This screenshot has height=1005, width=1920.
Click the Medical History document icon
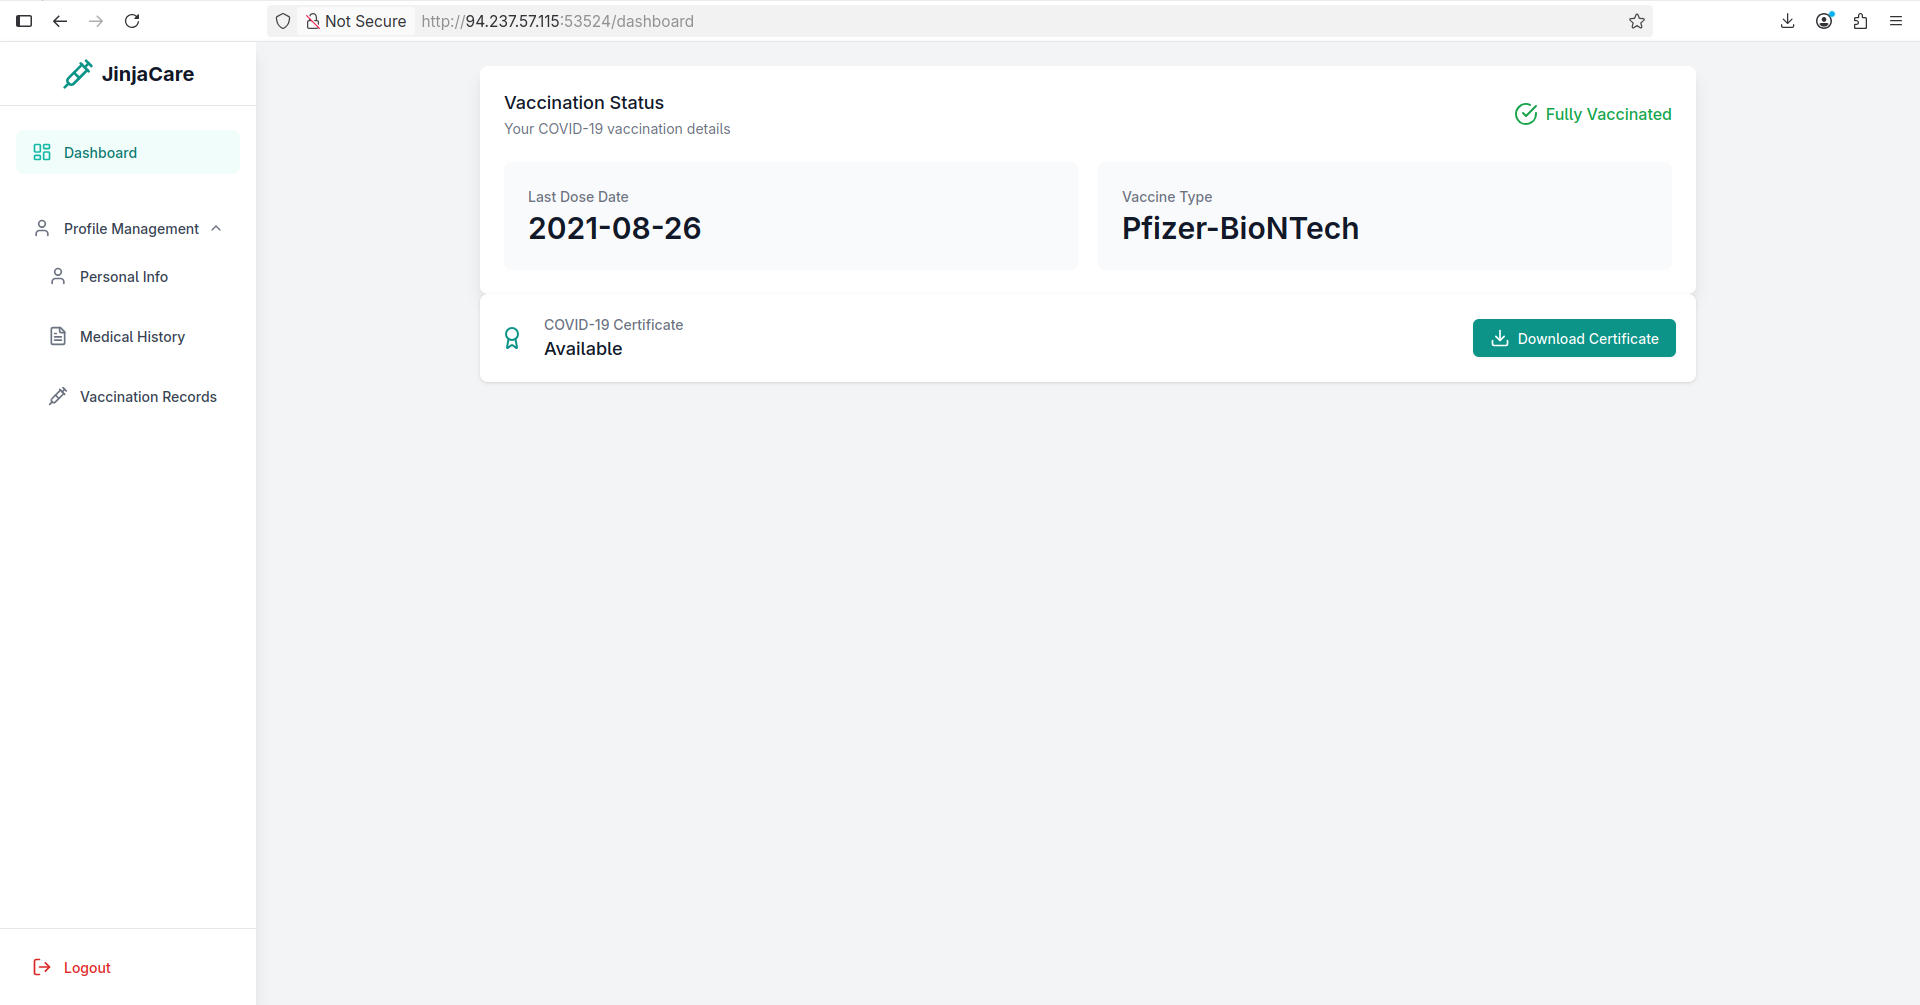pos(58,336)
